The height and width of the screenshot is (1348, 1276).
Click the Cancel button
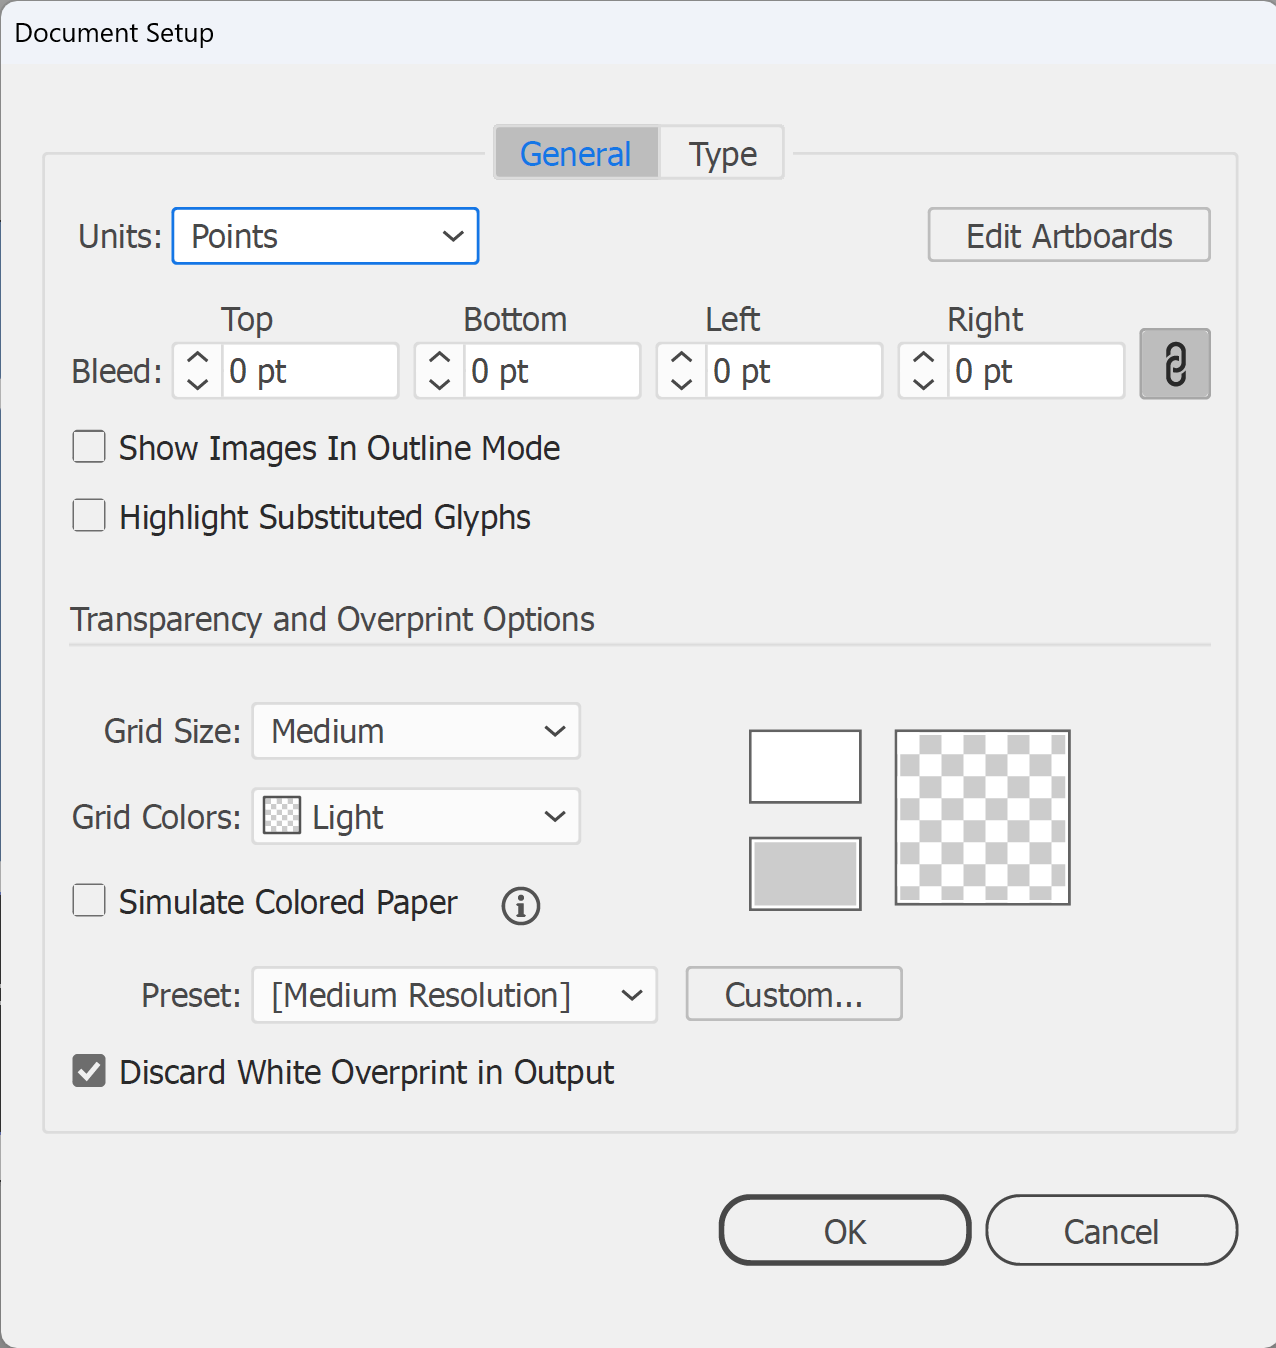[1111, 1230]
